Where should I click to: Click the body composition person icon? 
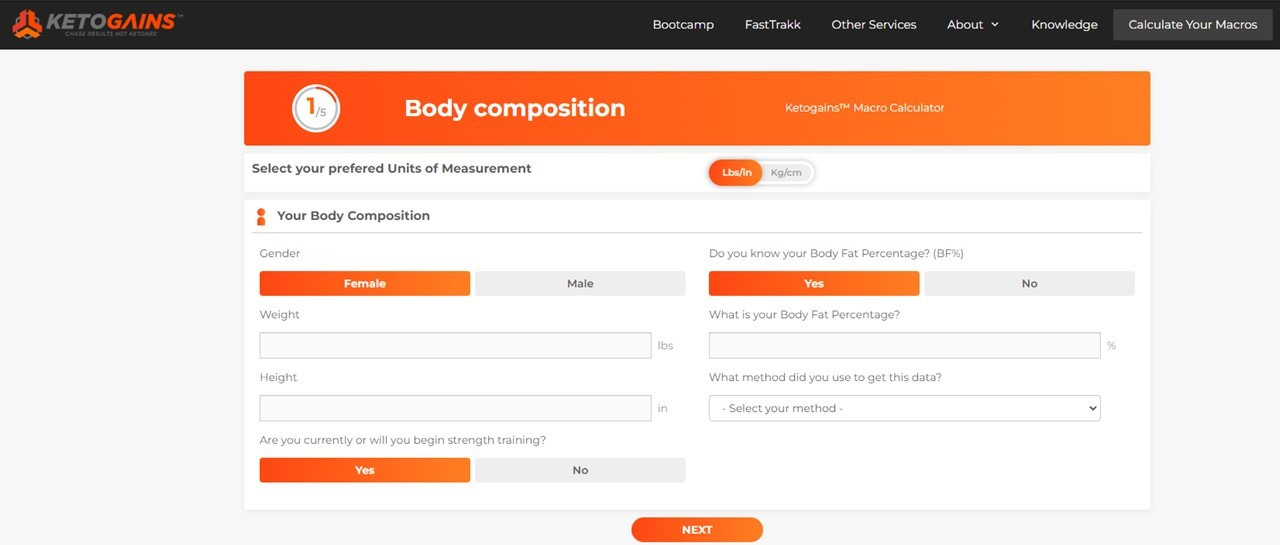tap(261, 216)
